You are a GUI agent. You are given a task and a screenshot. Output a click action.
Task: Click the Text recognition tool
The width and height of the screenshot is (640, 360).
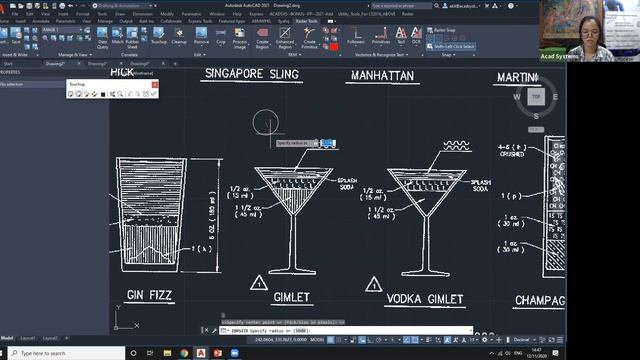pos(401,36)
